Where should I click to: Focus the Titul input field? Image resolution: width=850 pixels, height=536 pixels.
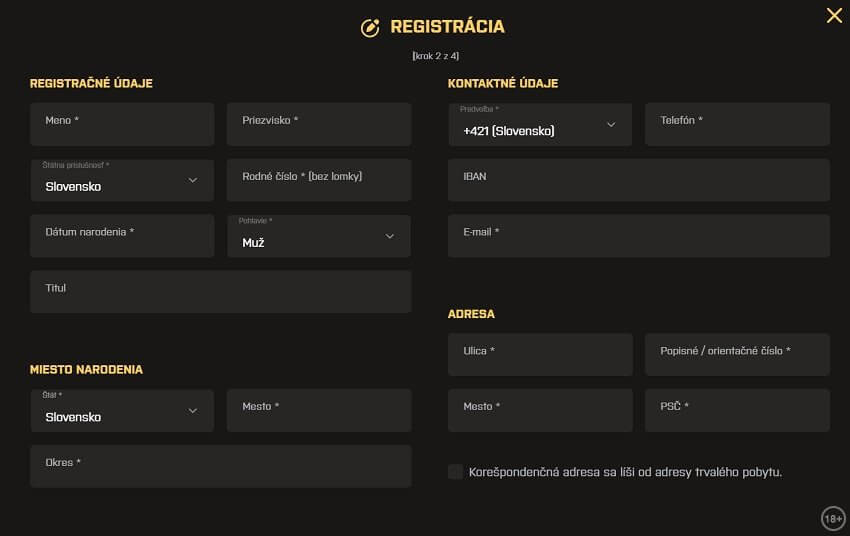220,292
